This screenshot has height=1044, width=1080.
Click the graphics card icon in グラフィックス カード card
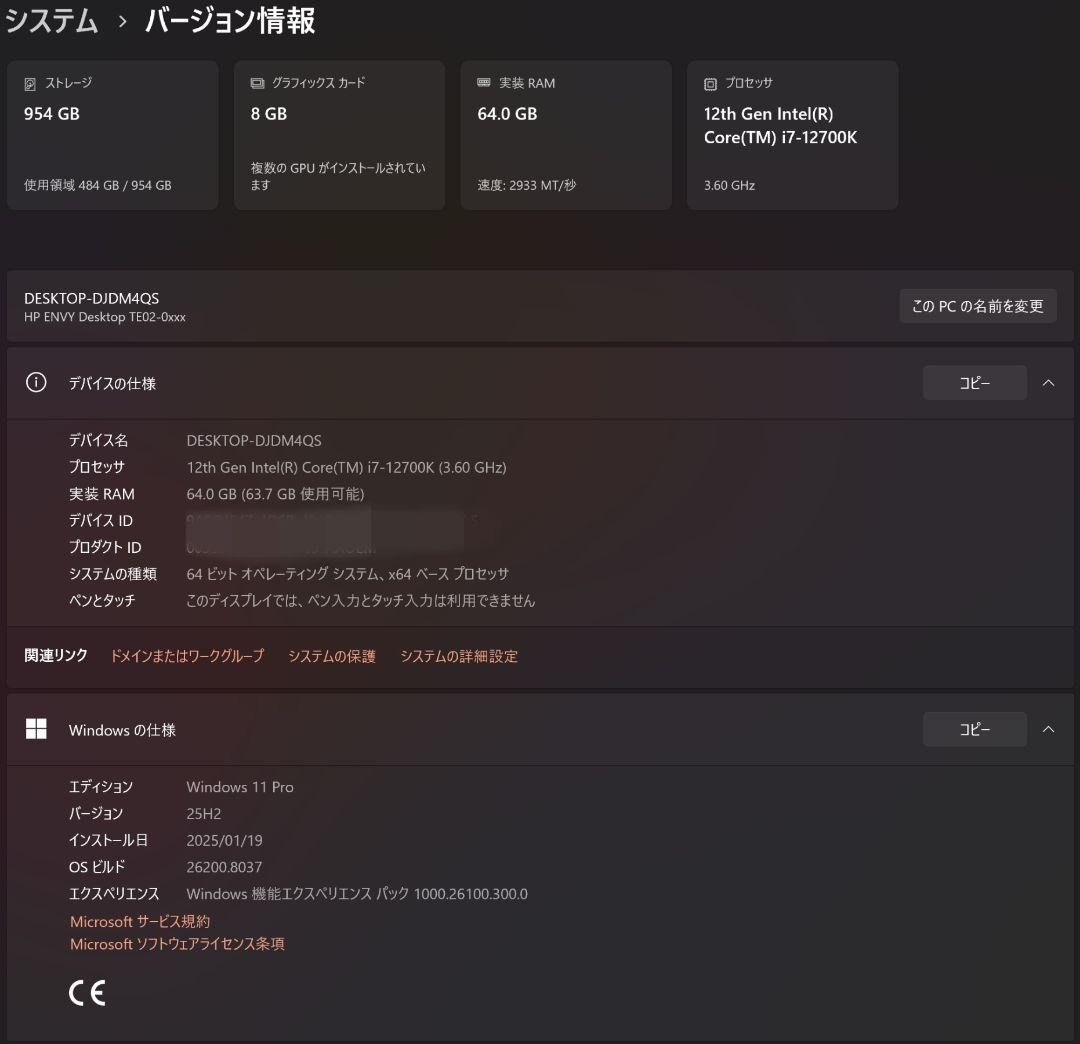tap(257, 83)
